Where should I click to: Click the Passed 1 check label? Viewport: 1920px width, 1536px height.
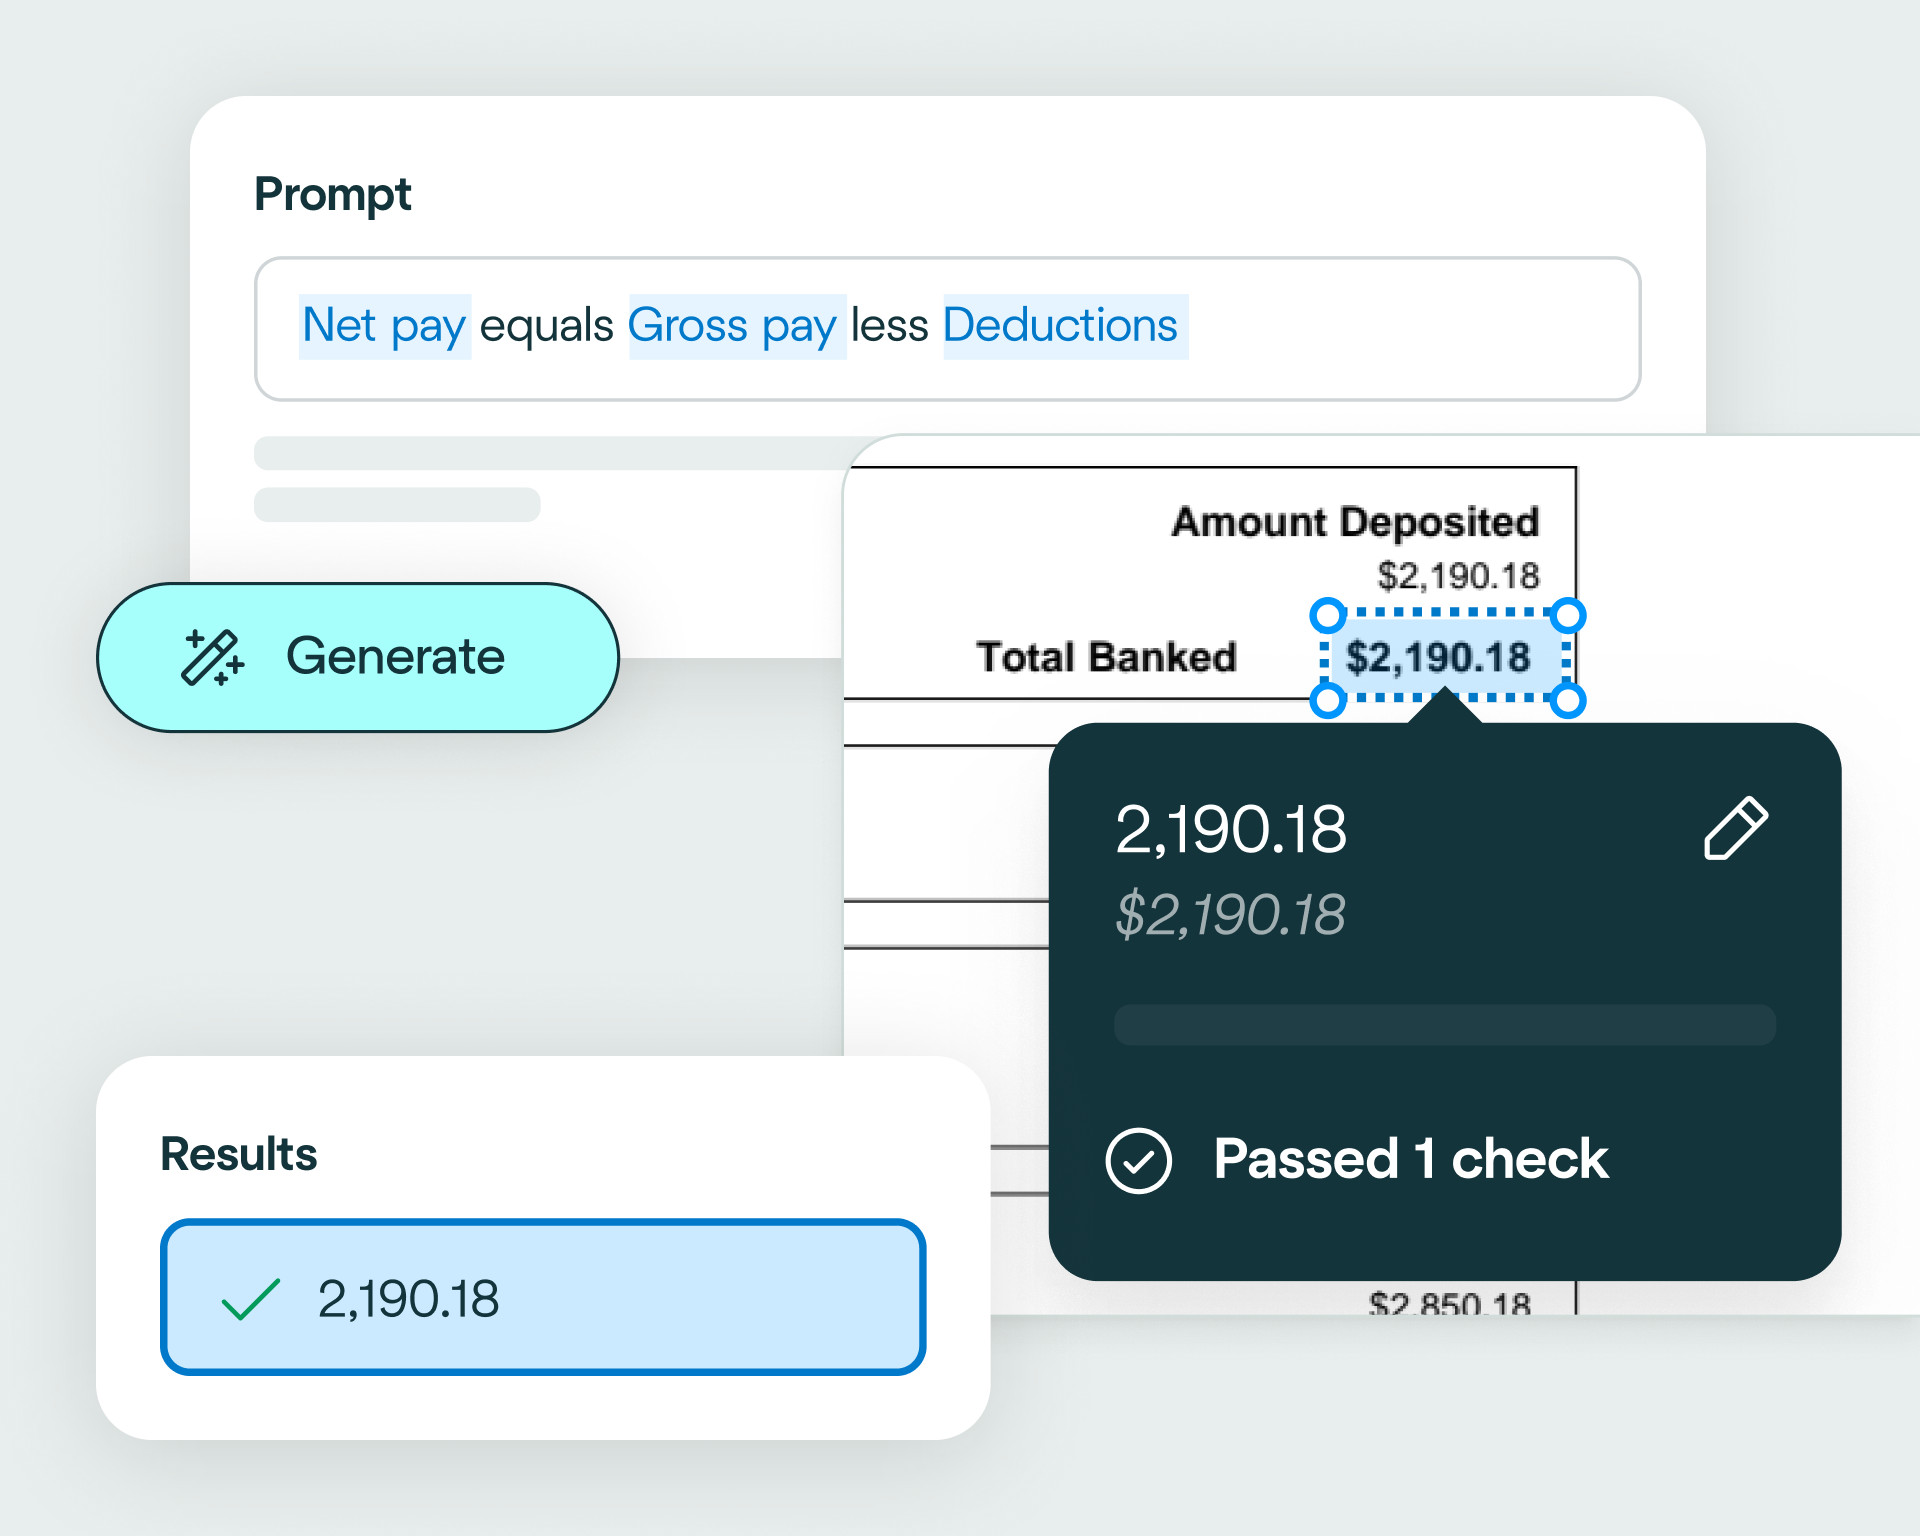(x=1410, y=1160)
